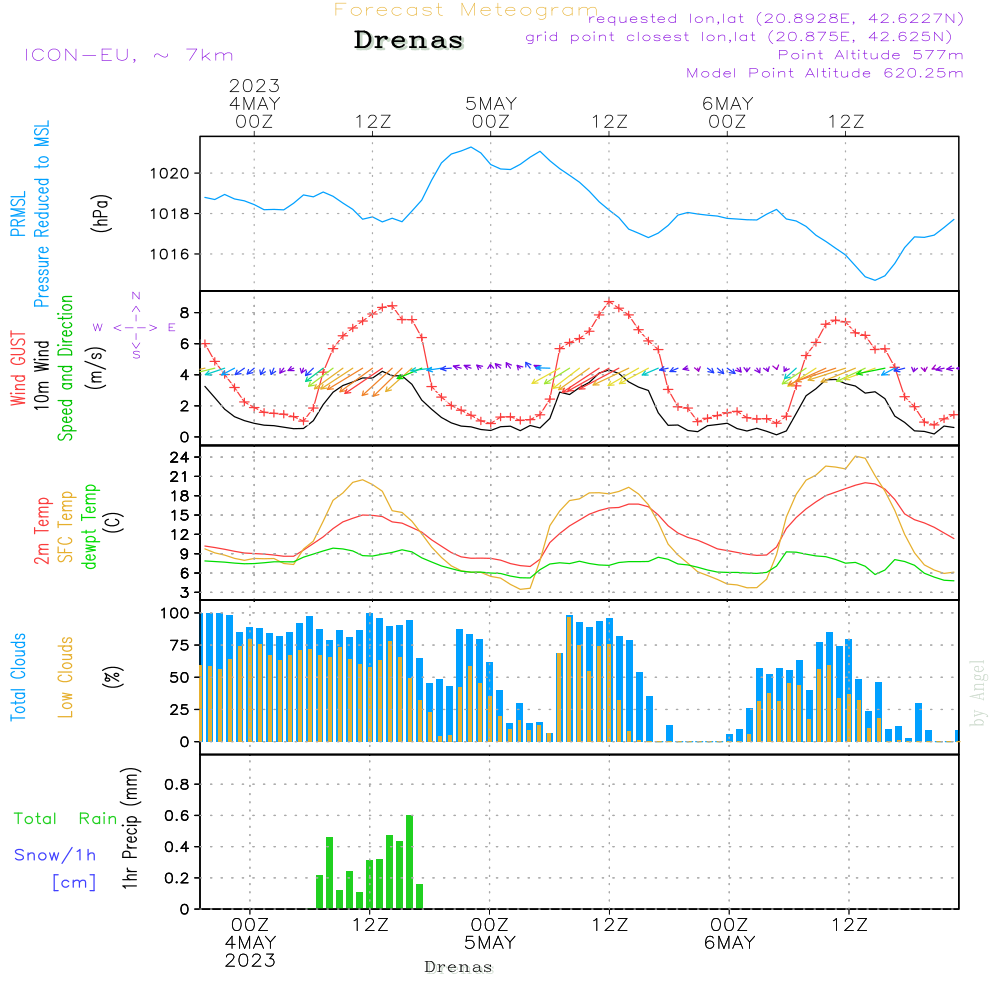
Task: Click the tallest green precipitation bar
Action: tap(409, 861)
